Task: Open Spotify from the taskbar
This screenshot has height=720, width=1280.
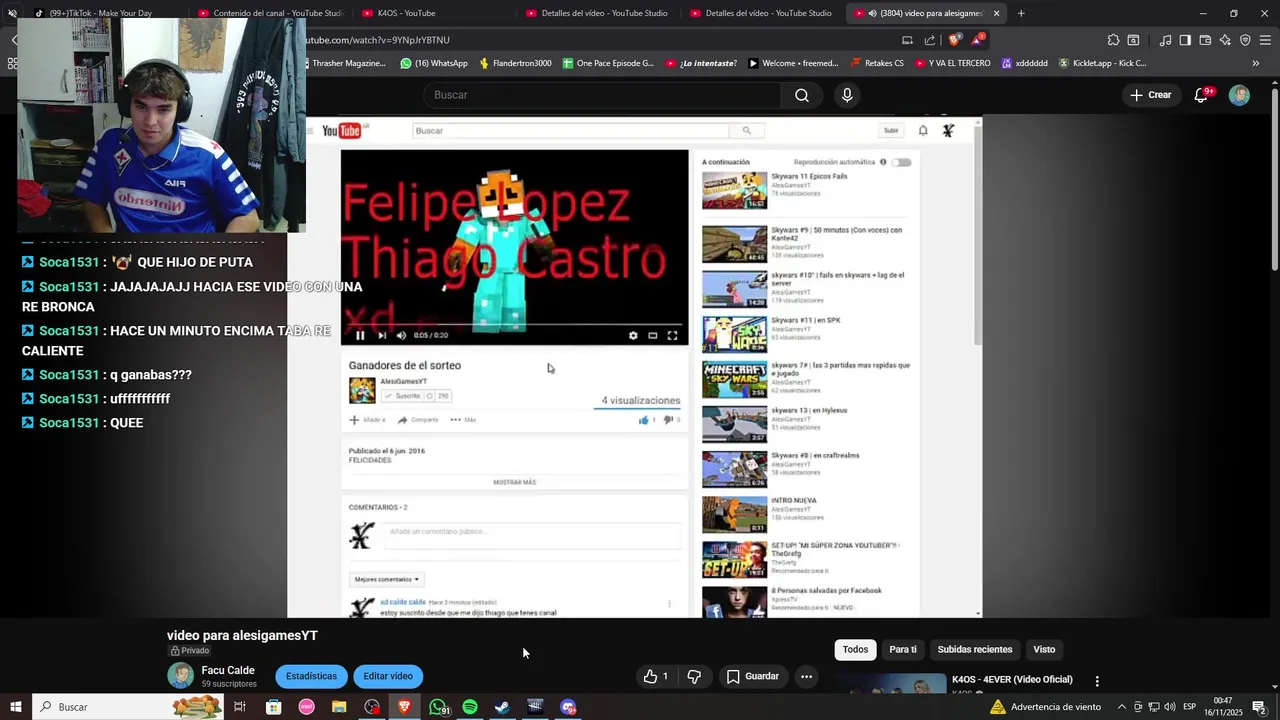Action: (x=470, y=707)
